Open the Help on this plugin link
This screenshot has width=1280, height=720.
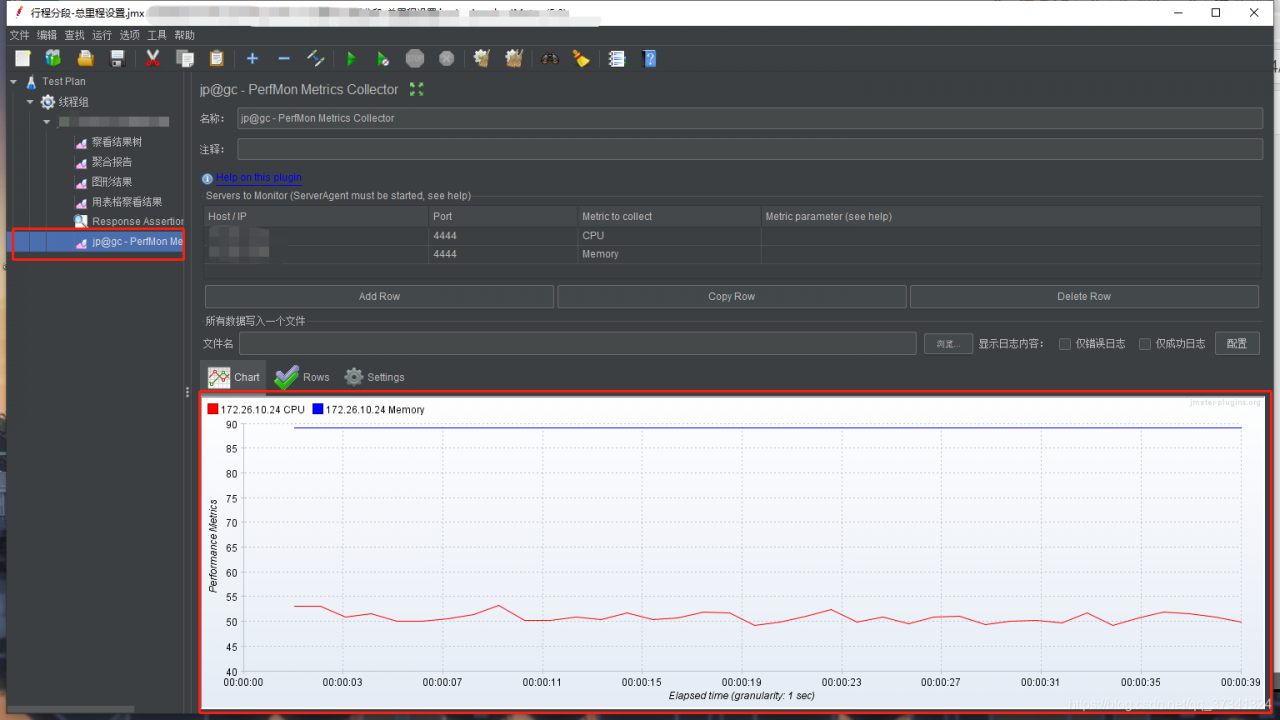pyautogui.click(x=258, y=178)
